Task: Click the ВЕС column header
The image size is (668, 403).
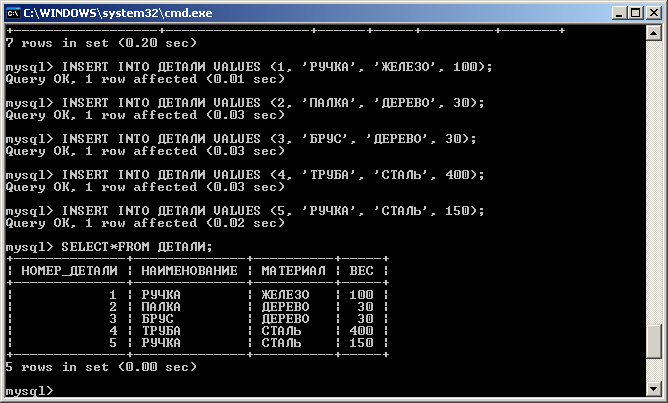Action: click(x=361, y=271)
